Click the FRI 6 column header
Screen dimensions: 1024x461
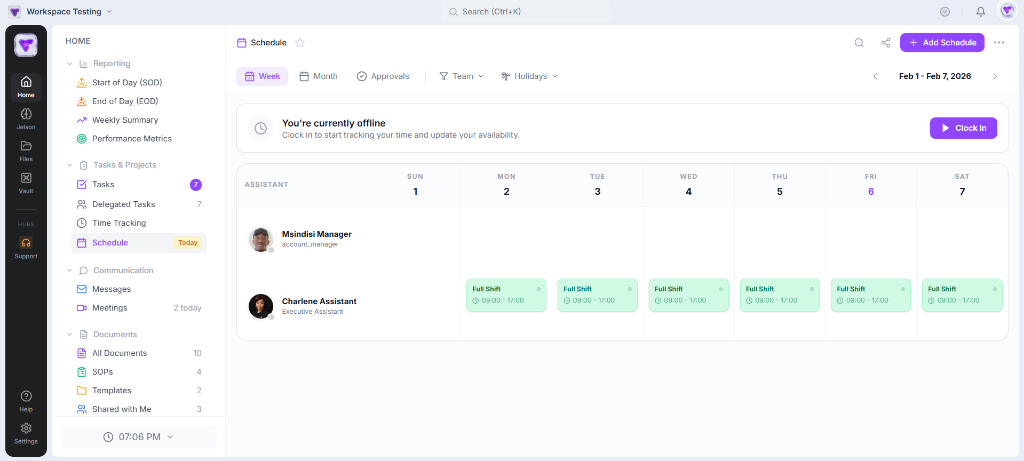(x=871, y=185)
